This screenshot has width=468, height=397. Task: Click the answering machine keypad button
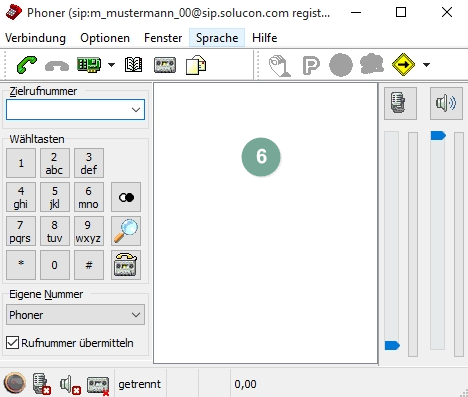click(126, 265)
